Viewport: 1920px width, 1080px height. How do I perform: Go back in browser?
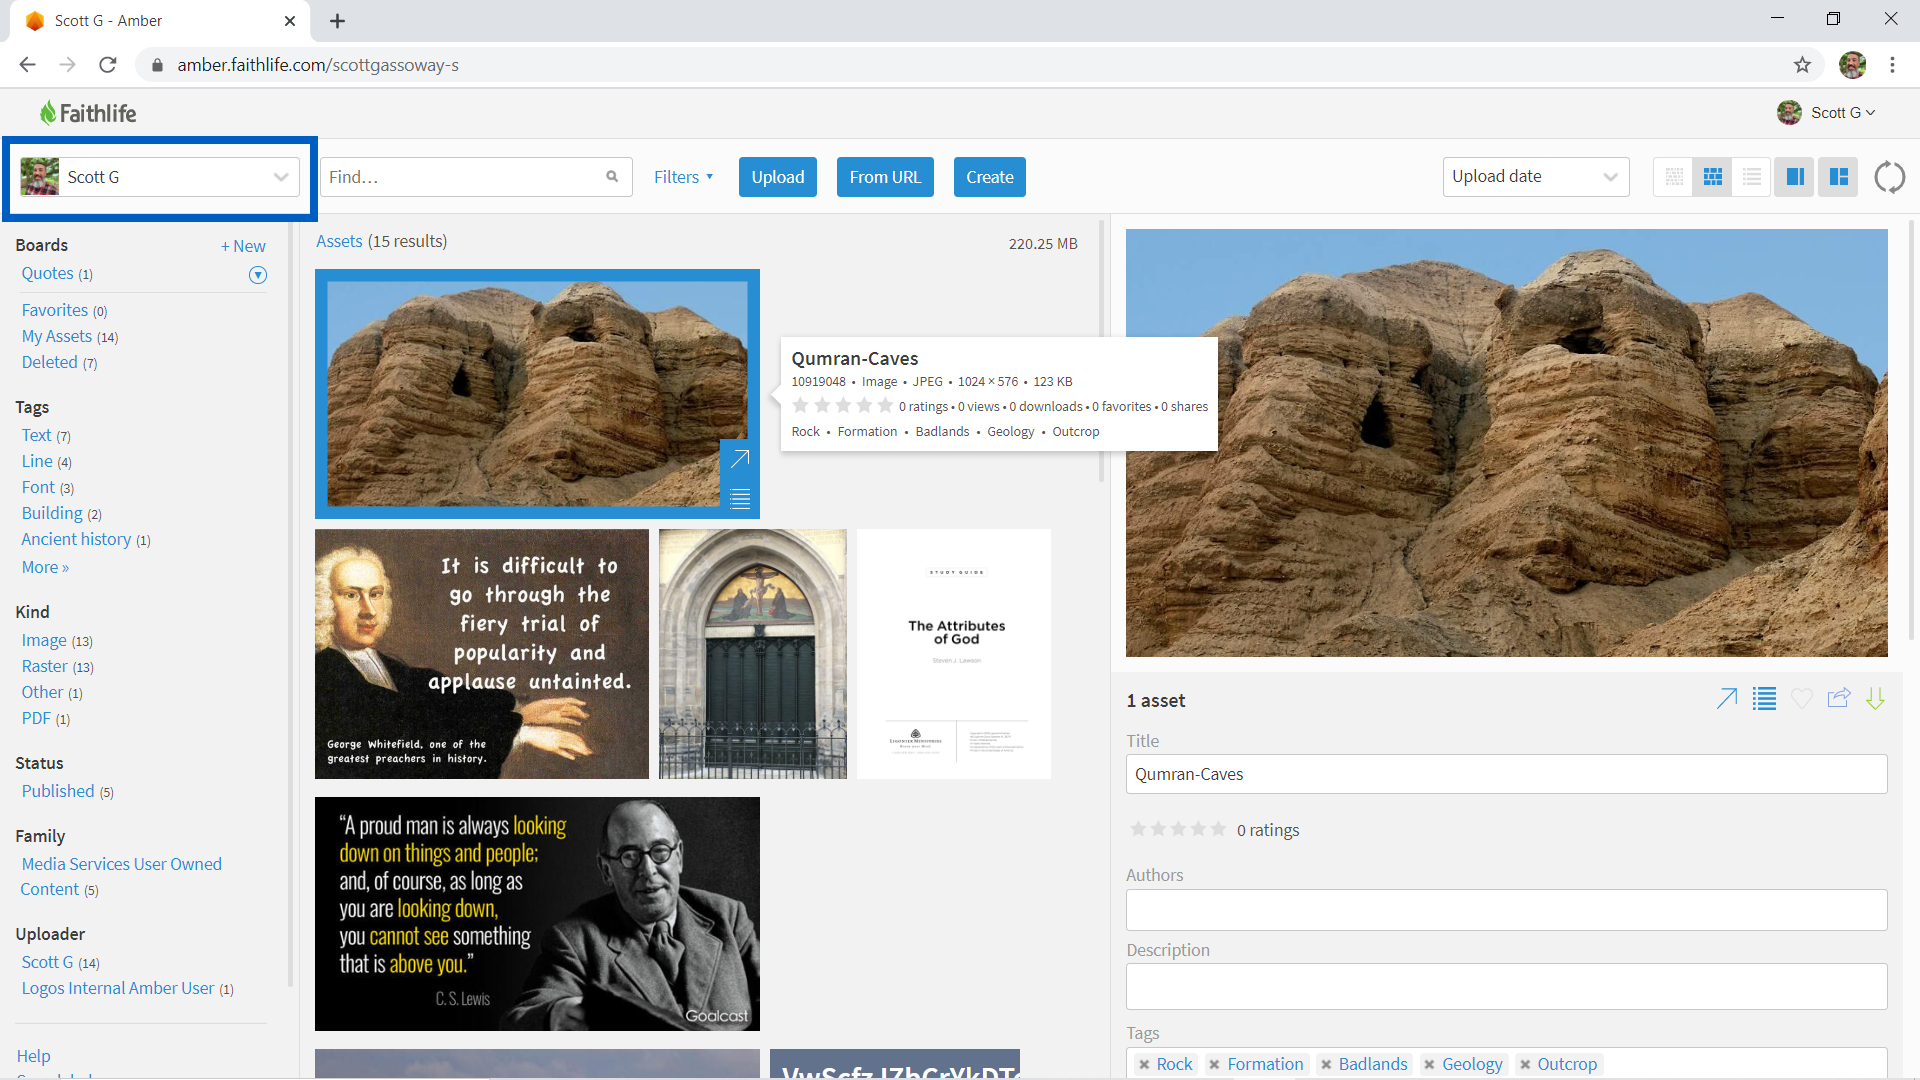point(28,65)
